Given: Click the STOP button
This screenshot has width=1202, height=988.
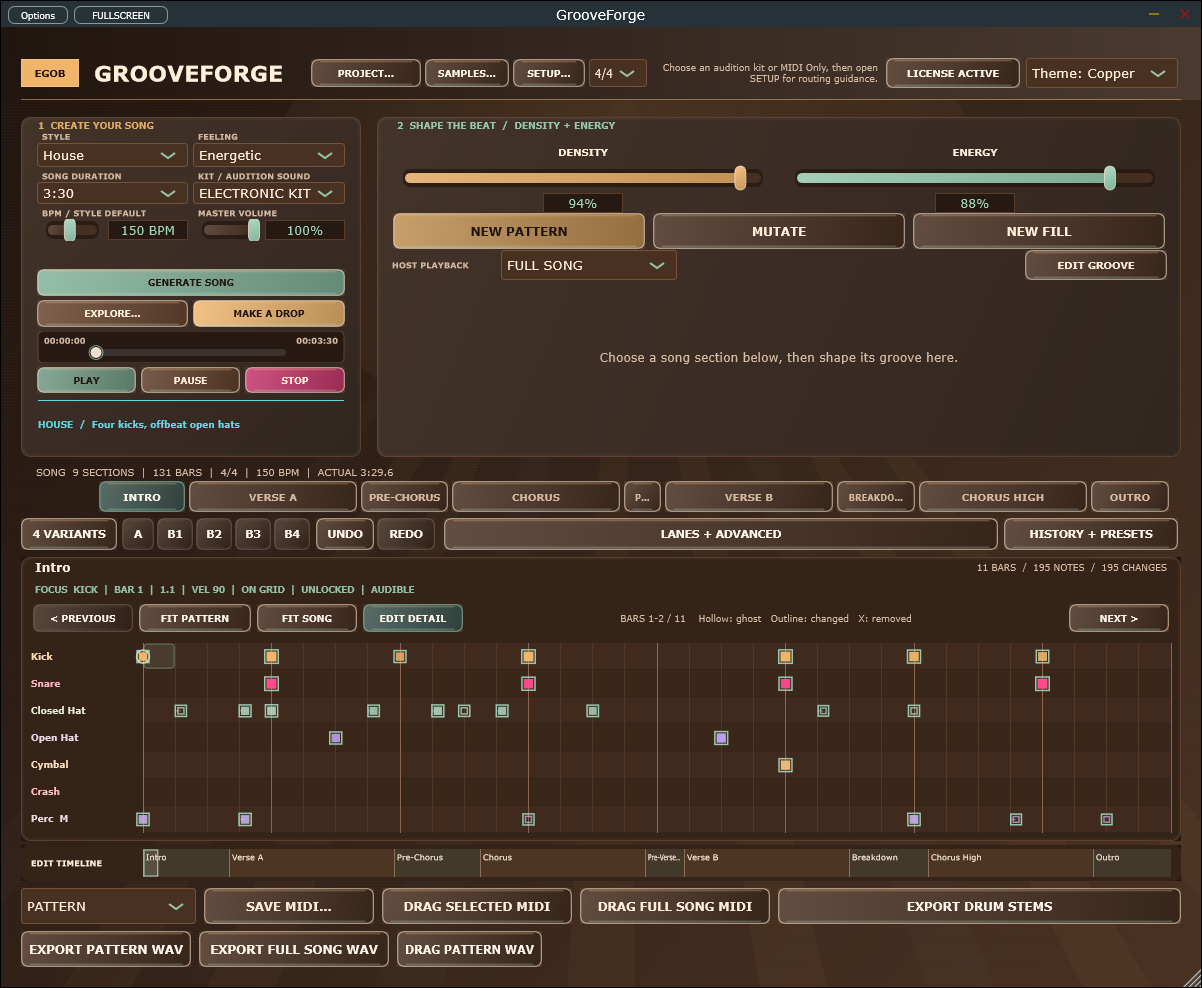Looking at the screenshot, I should [295, 380].
